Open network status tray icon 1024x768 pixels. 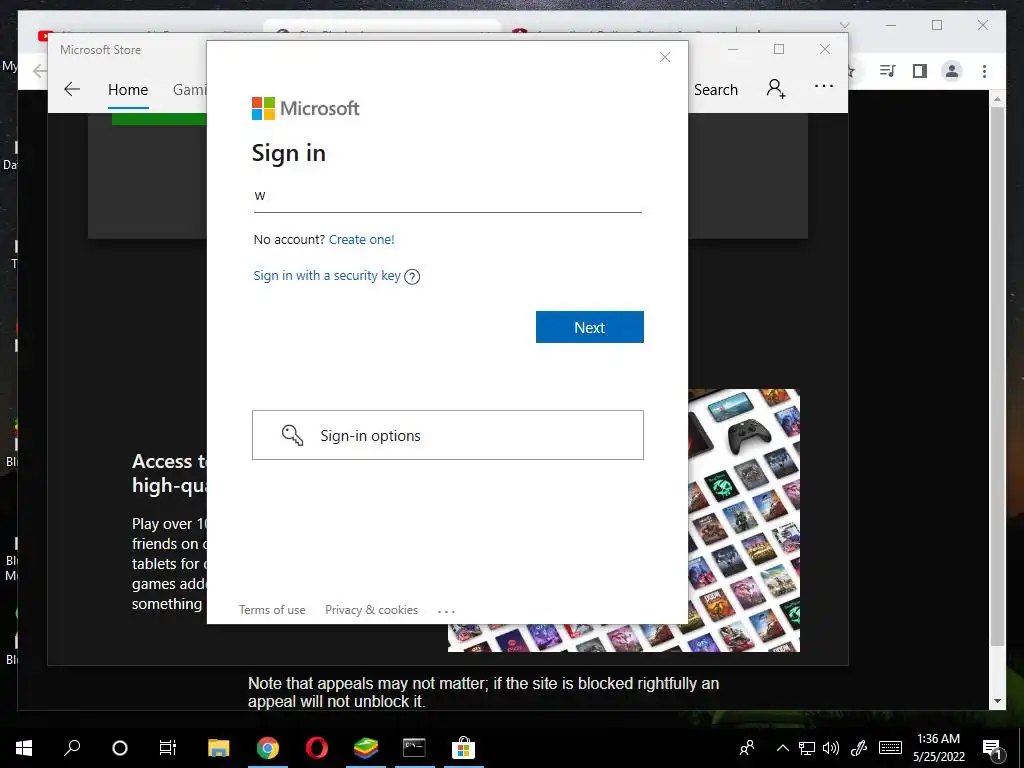[807, 748]
